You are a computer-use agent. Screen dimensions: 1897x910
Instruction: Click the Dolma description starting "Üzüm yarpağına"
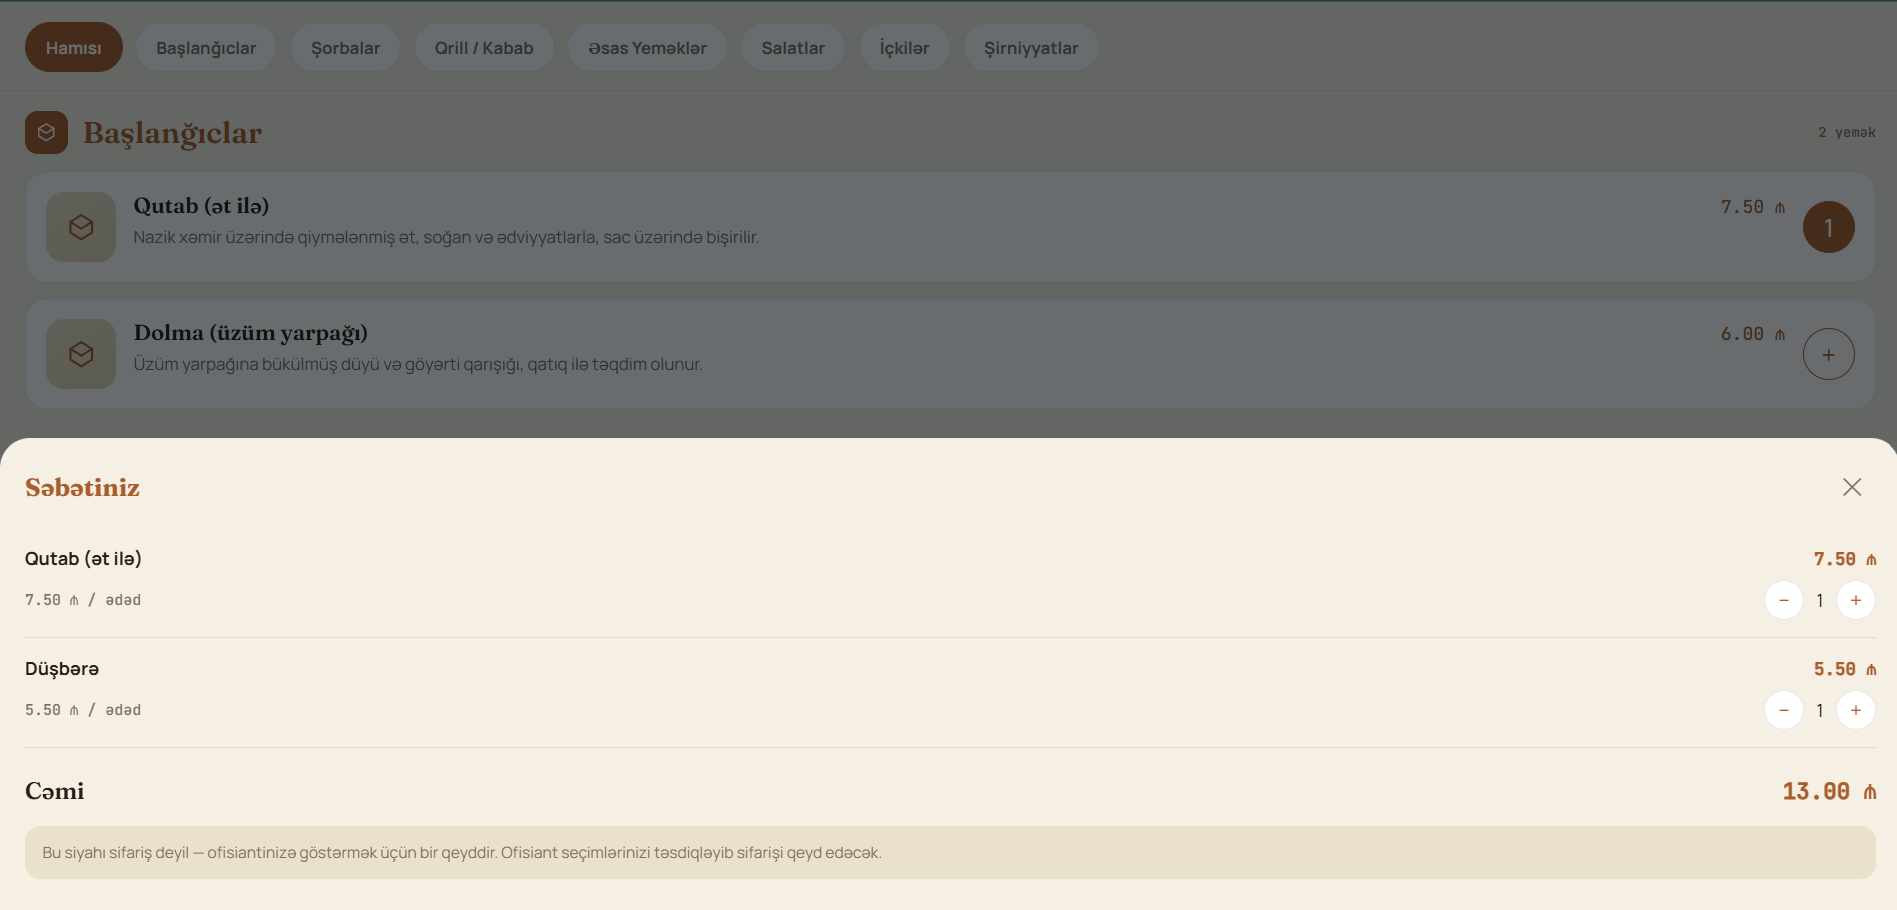click(418, 365)
